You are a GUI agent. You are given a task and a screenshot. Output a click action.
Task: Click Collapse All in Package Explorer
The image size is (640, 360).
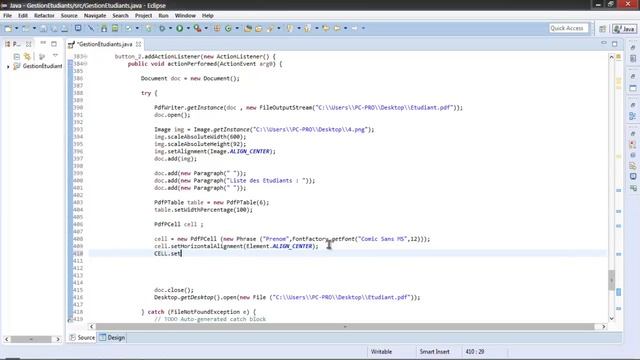point(17,56)
